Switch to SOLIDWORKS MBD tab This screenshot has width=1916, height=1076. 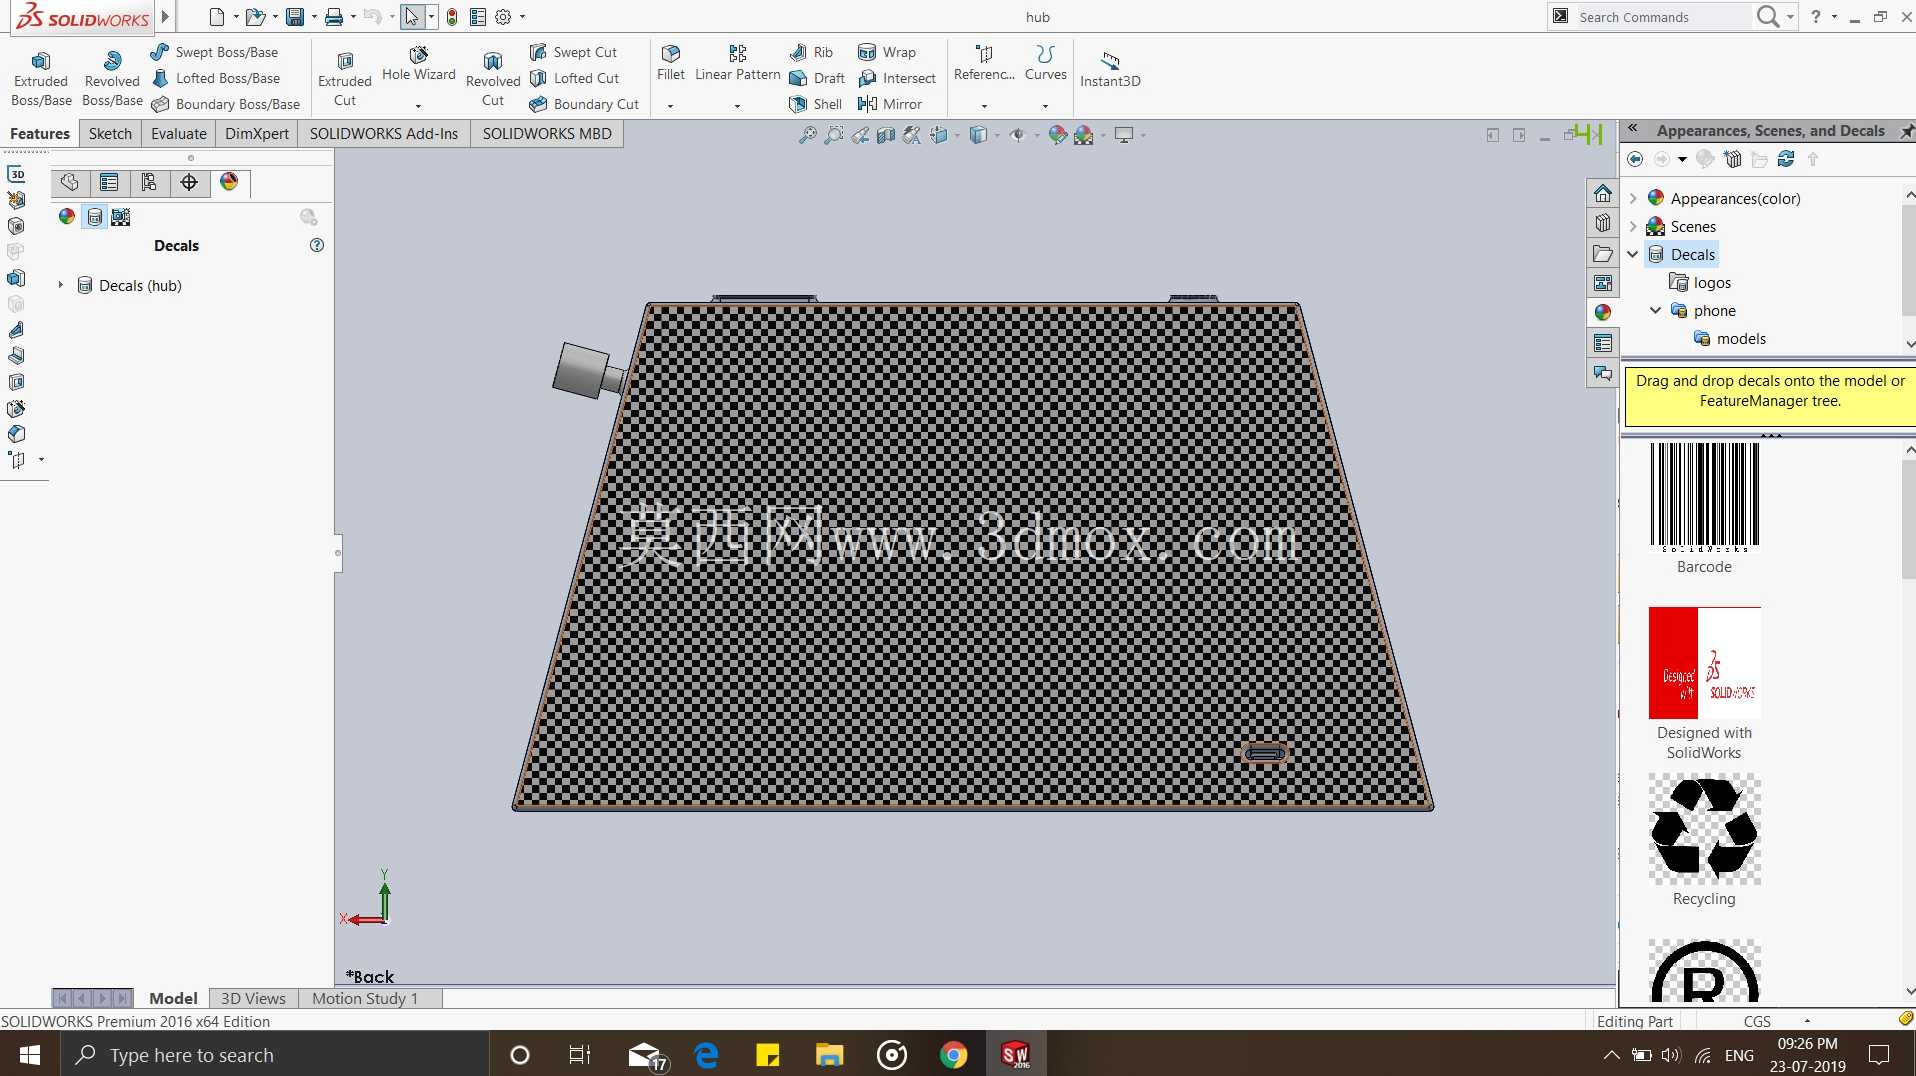point(547,133)
